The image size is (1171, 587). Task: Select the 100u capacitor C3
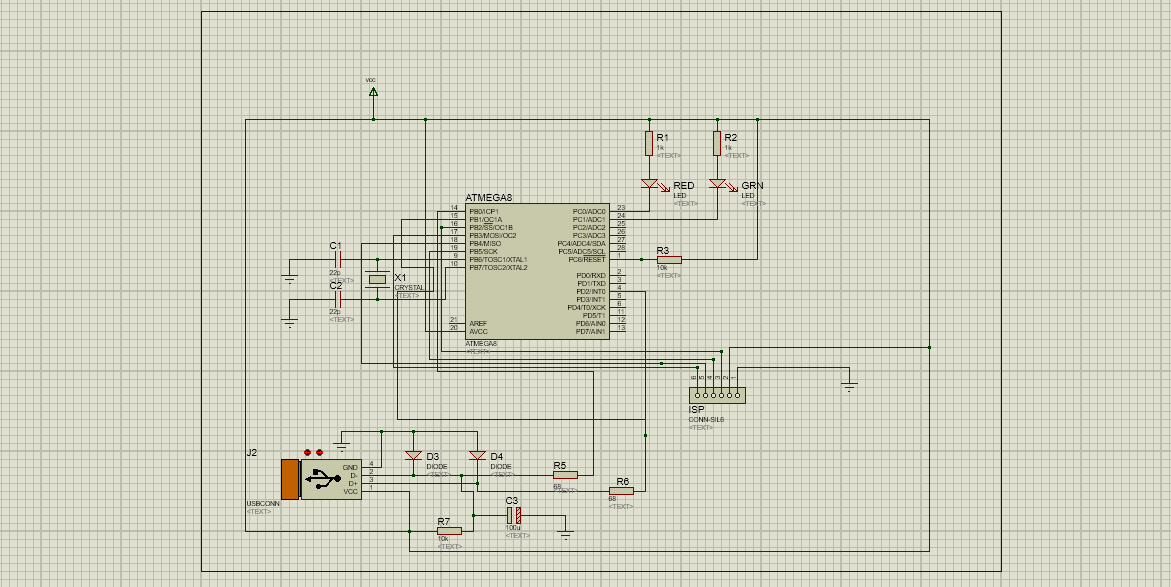point(516,513)
